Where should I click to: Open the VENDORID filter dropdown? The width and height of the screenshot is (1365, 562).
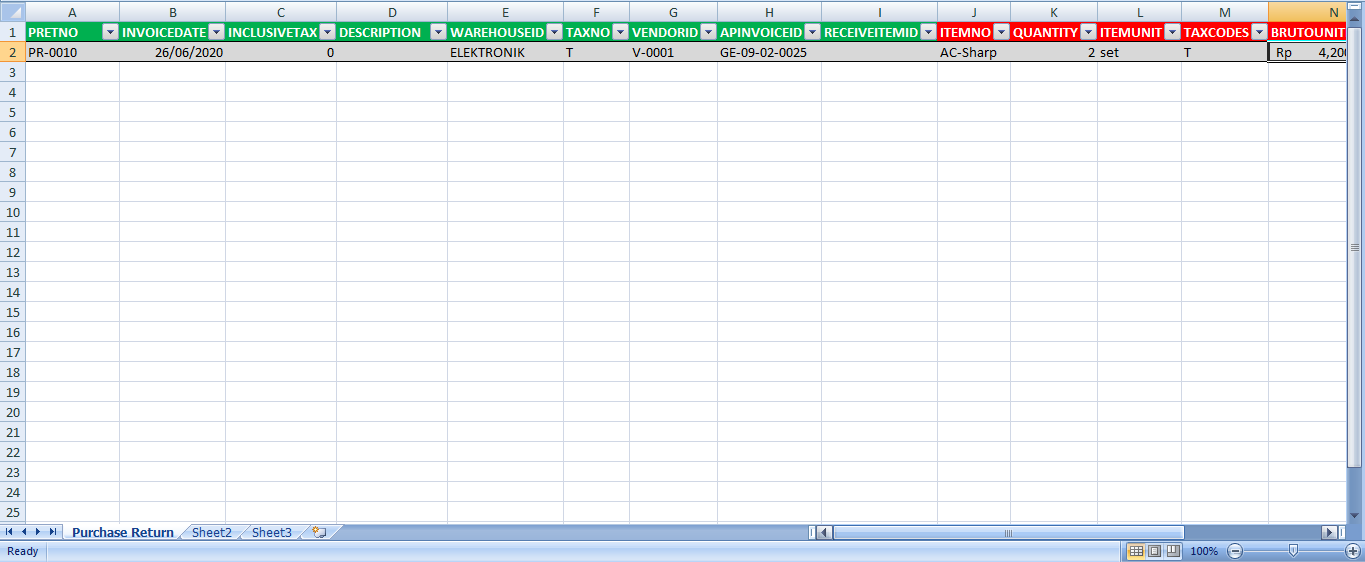(x=708, y=32)
